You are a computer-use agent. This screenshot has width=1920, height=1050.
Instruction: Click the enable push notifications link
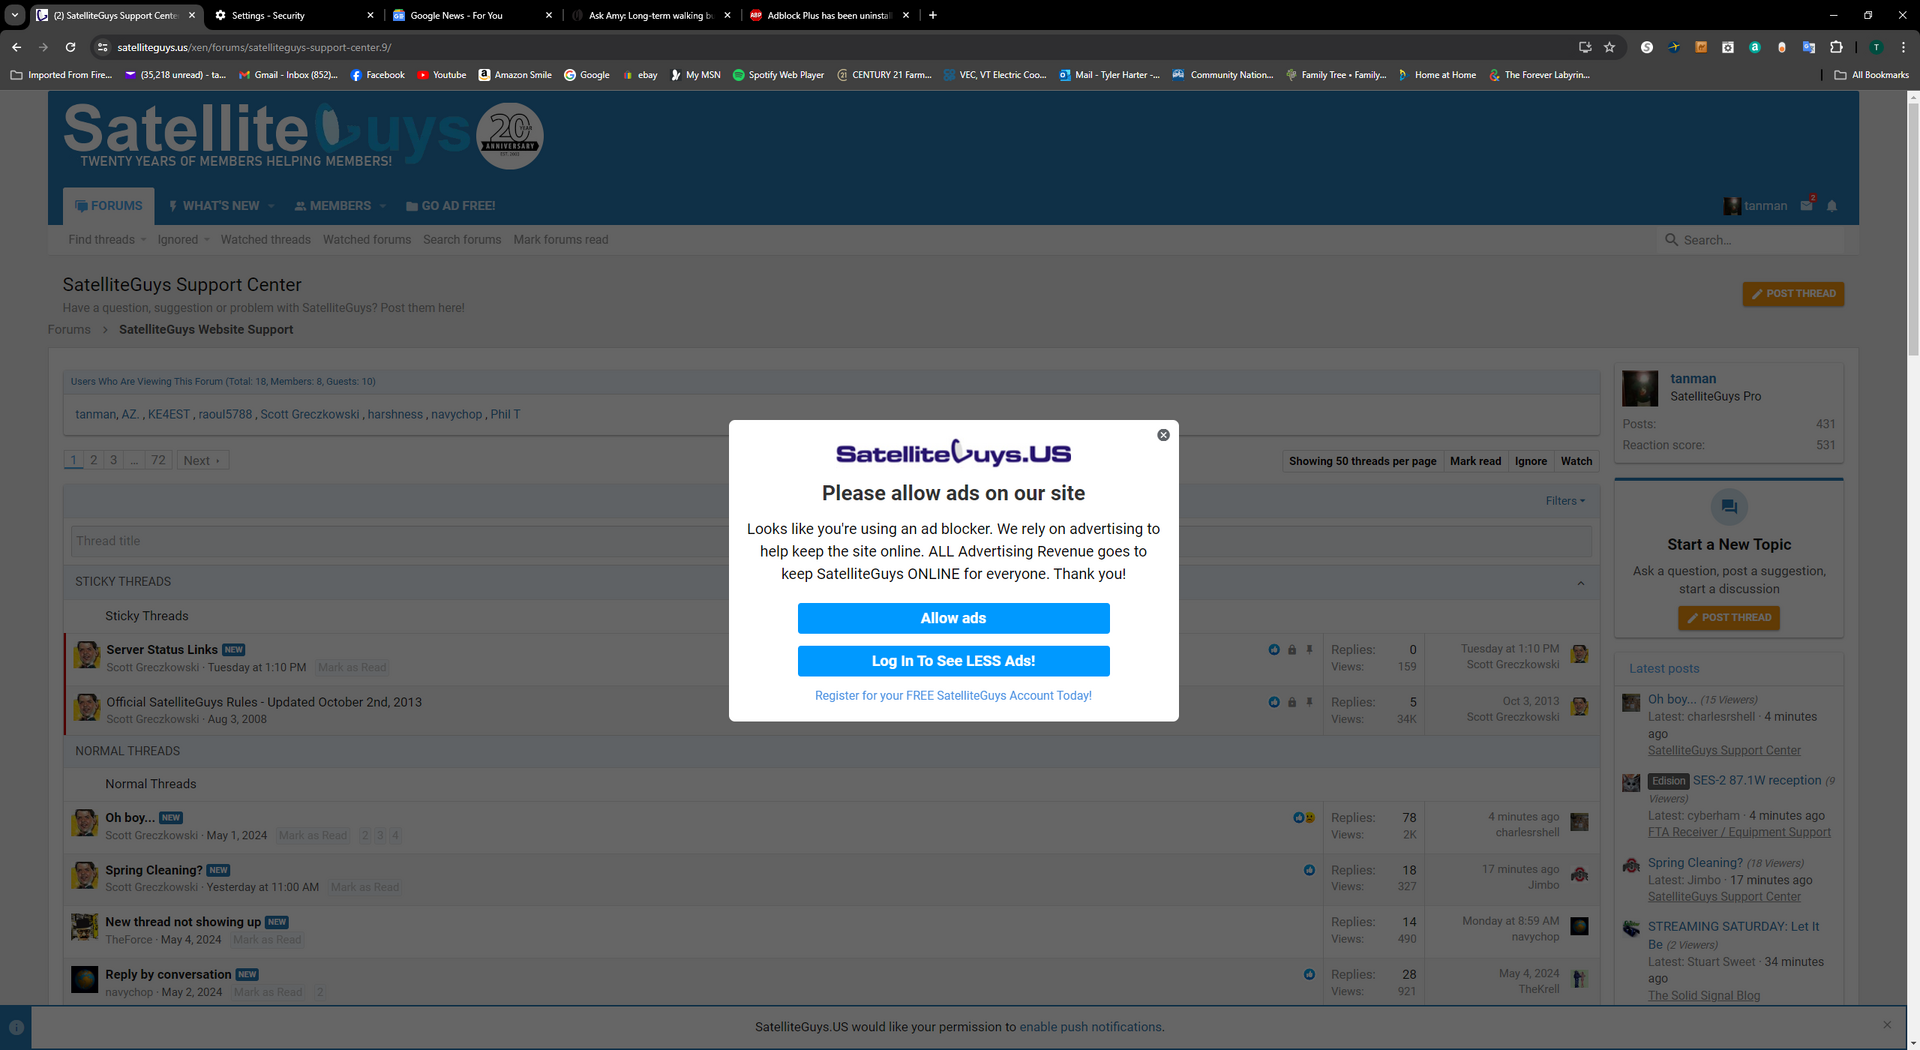tap(1090, 1027)
